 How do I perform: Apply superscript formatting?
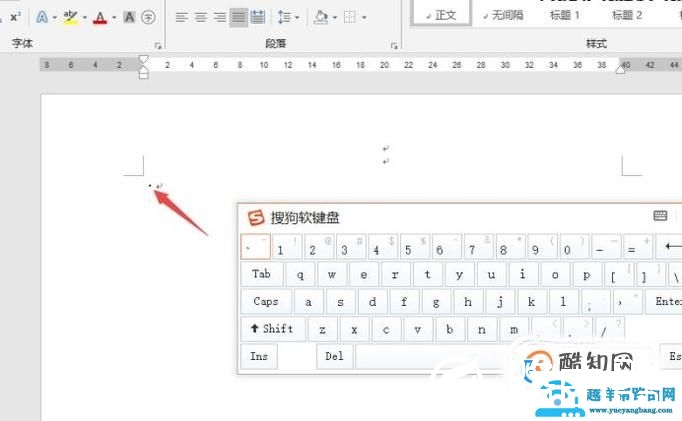point(15,17)
